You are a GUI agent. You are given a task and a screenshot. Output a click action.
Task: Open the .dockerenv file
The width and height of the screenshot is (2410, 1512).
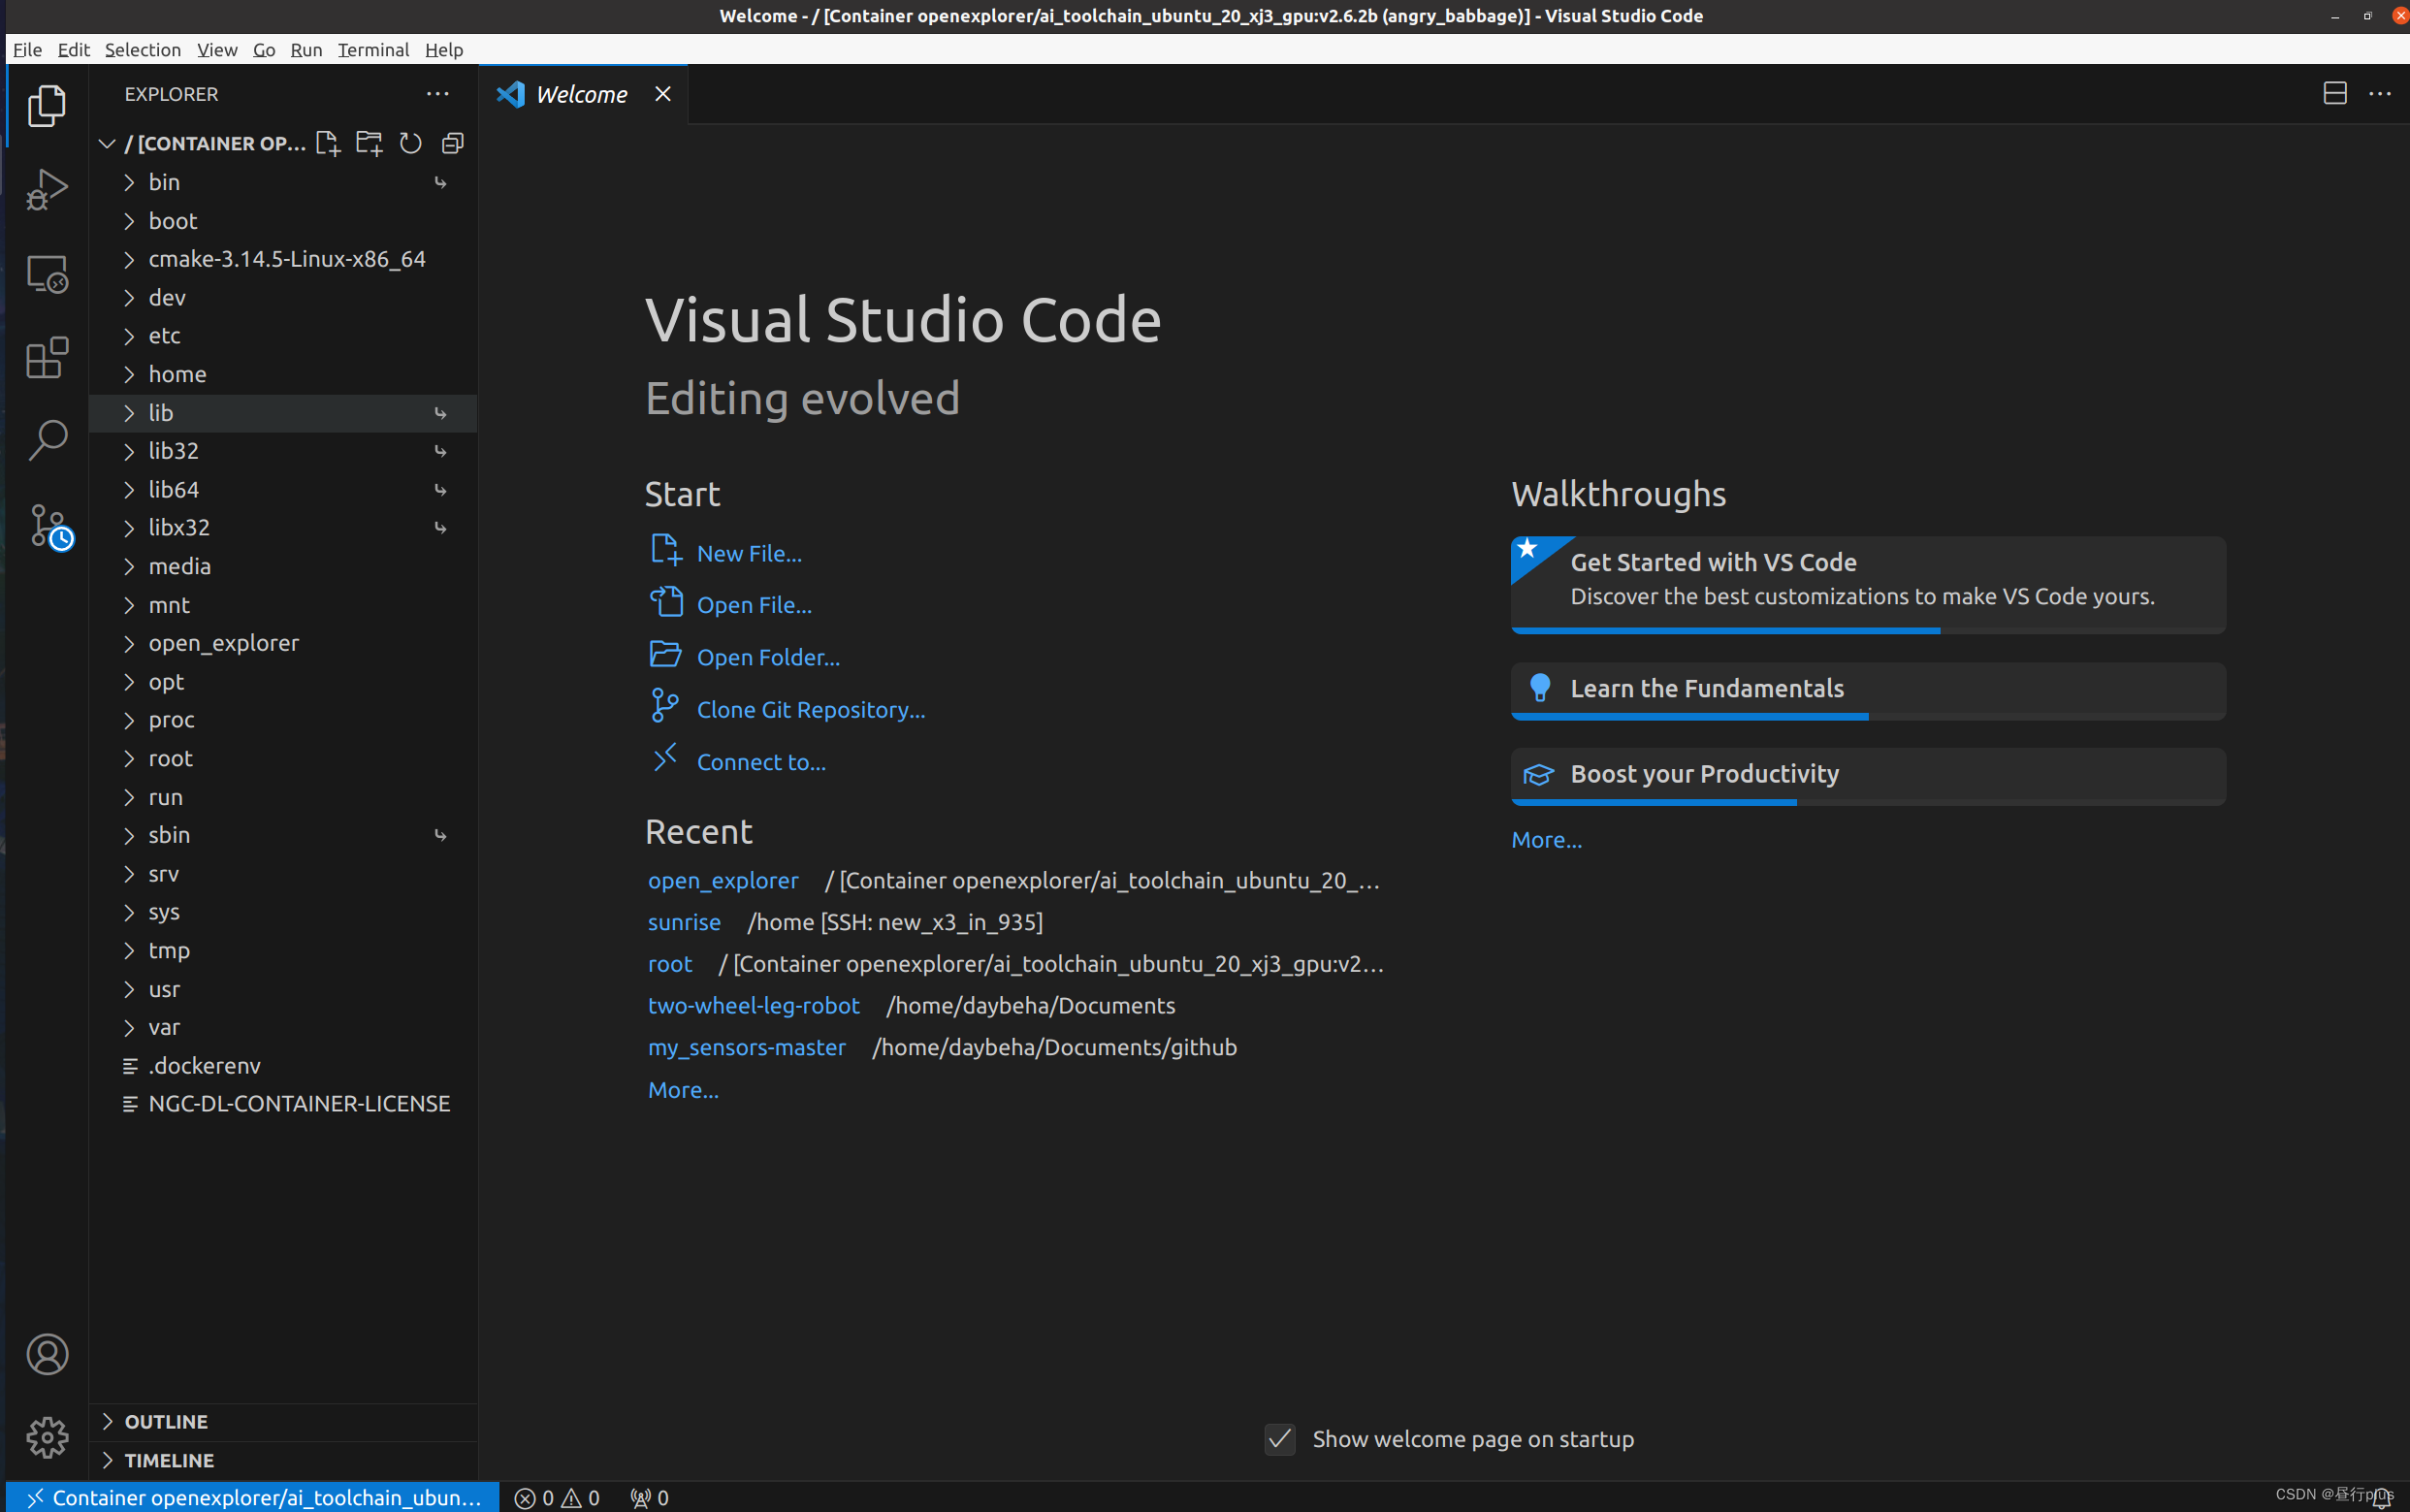283,1066
